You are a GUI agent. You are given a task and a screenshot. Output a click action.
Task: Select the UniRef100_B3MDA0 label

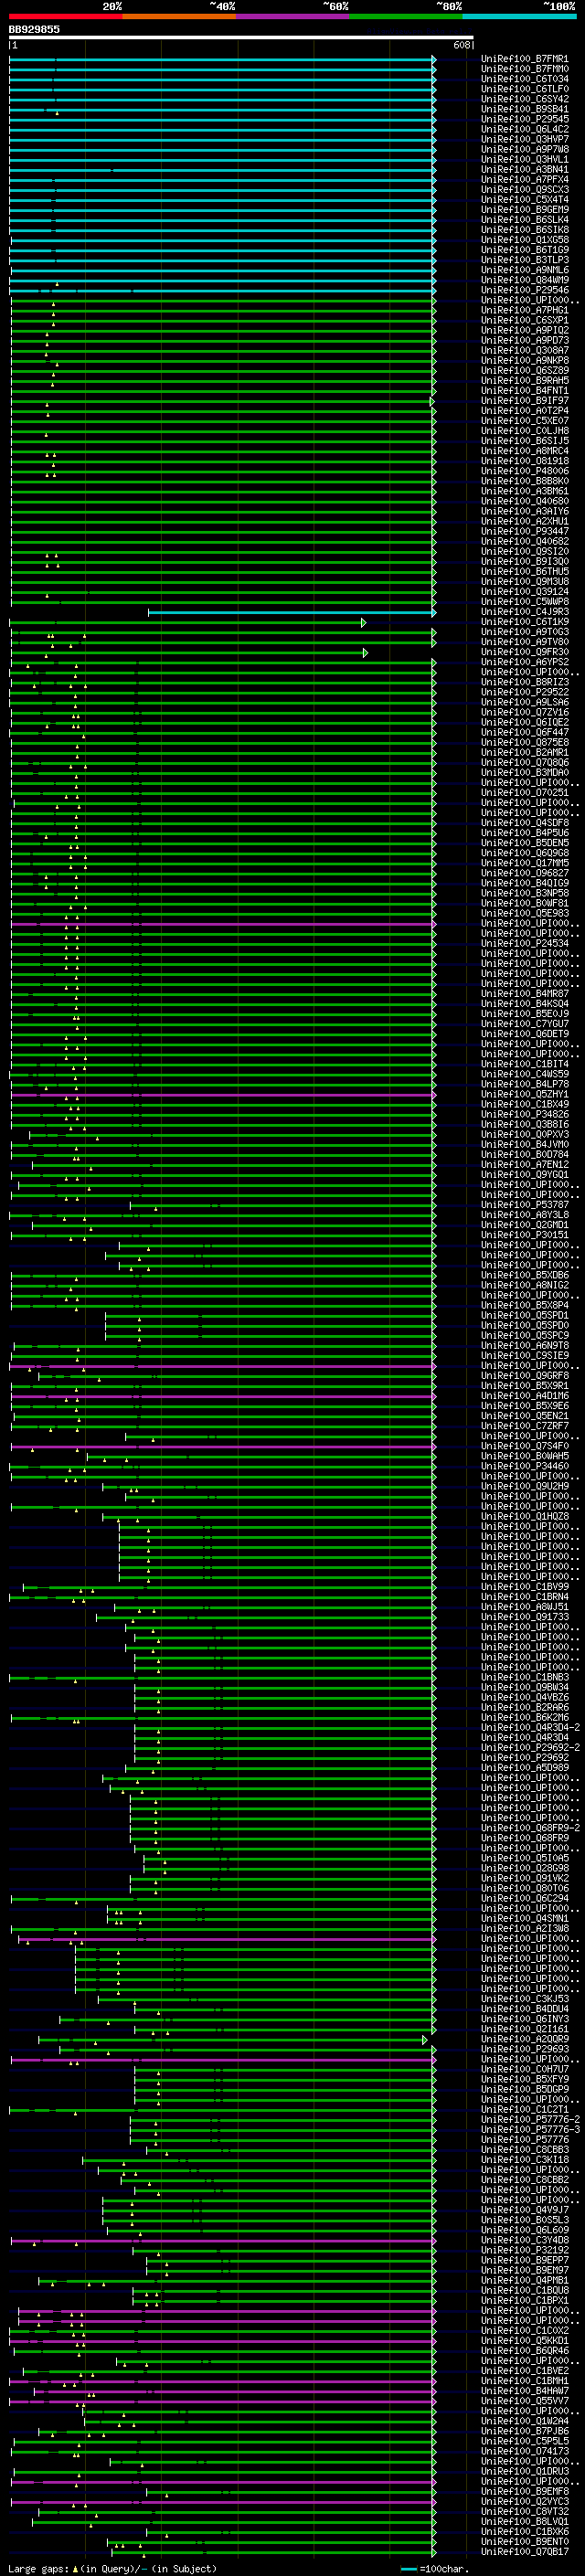524,773
